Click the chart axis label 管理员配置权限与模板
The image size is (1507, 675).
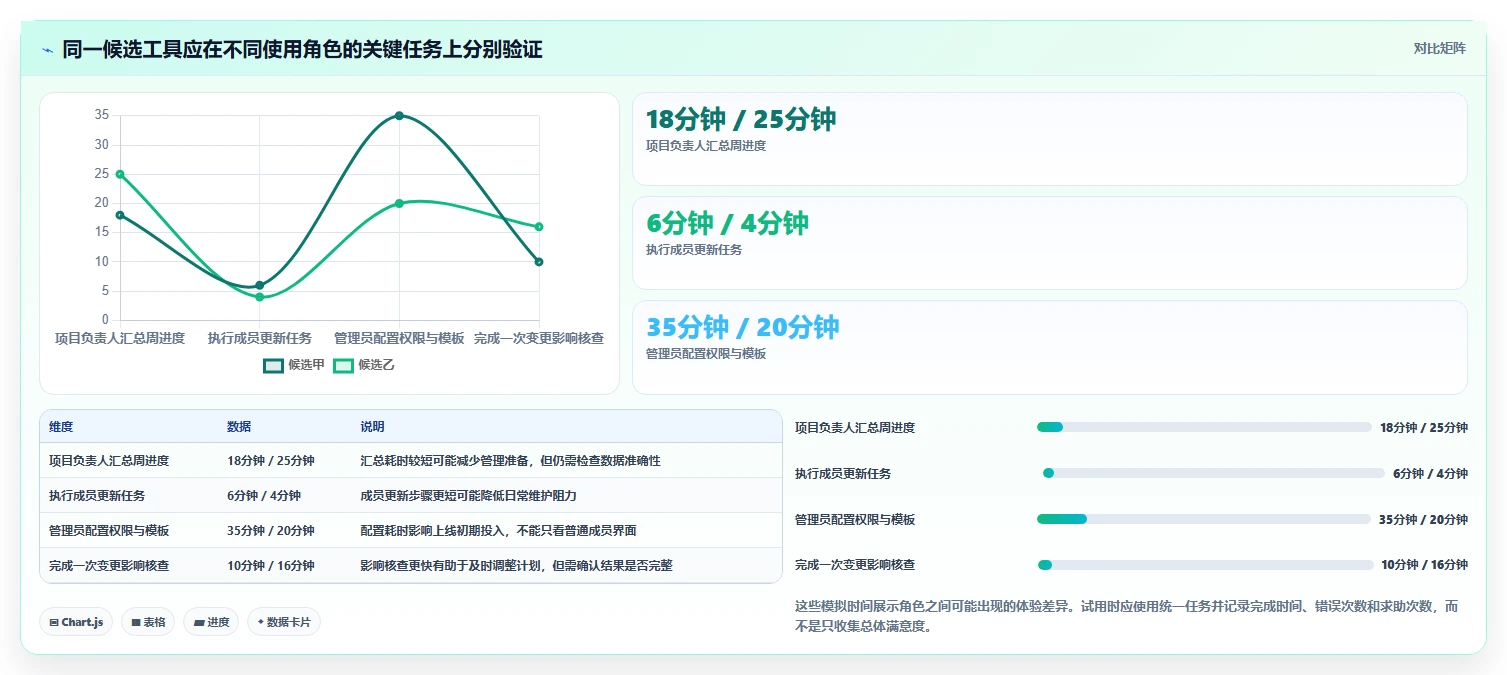399,338
